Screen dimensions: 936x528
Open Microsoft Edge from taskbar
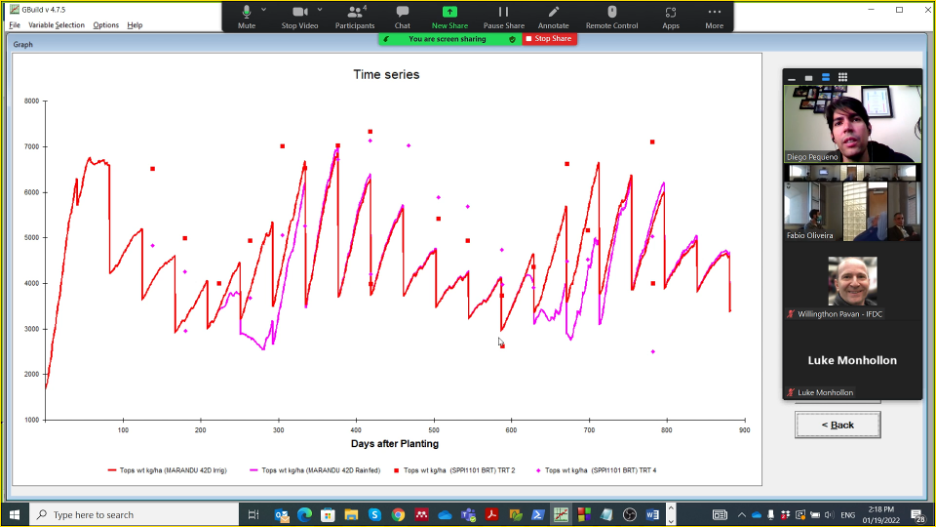tap(304, 515)
